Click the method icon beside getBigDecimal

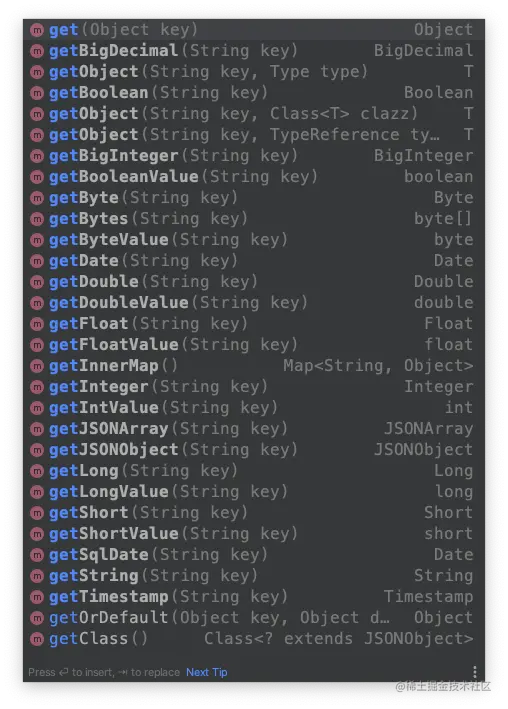[x=37, y=51]
